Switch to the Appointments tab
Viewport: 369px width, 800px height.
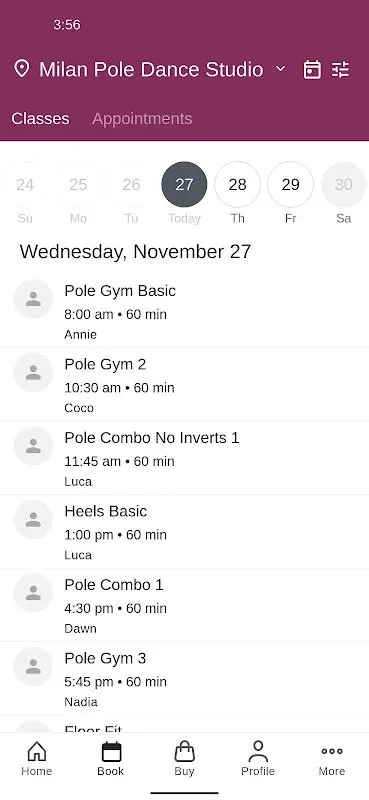[x=142, y=118]
